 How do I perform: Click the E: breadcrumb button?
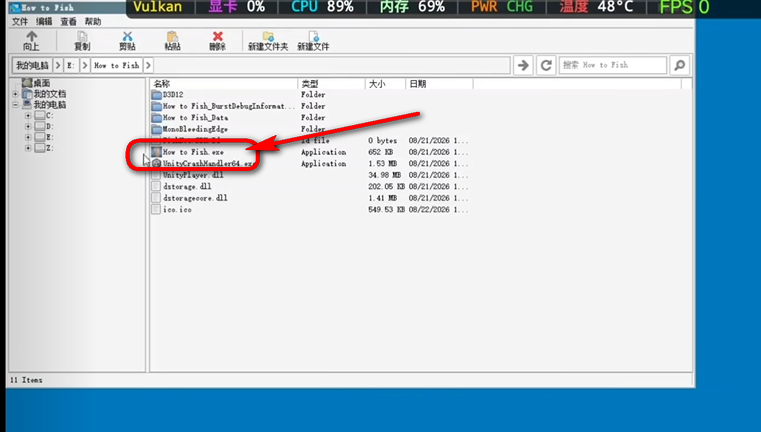71,65
